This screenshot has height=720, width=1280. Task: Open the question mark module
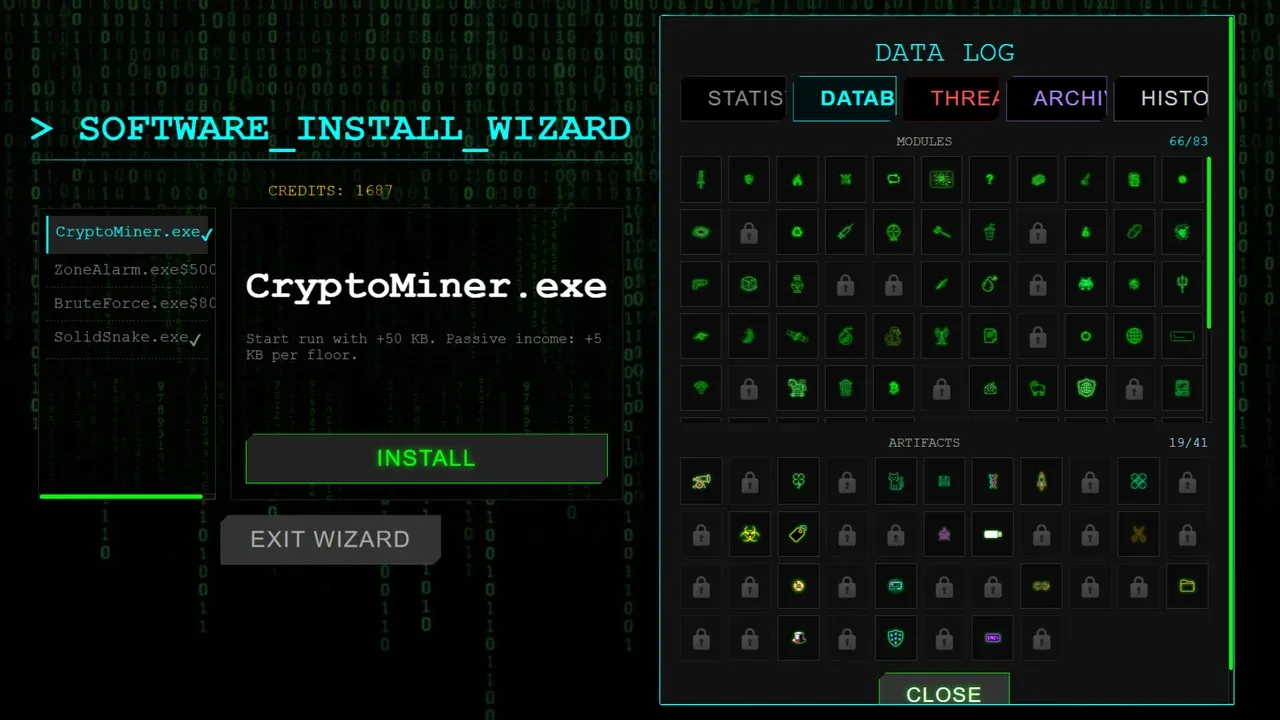[x=990, y=180]
